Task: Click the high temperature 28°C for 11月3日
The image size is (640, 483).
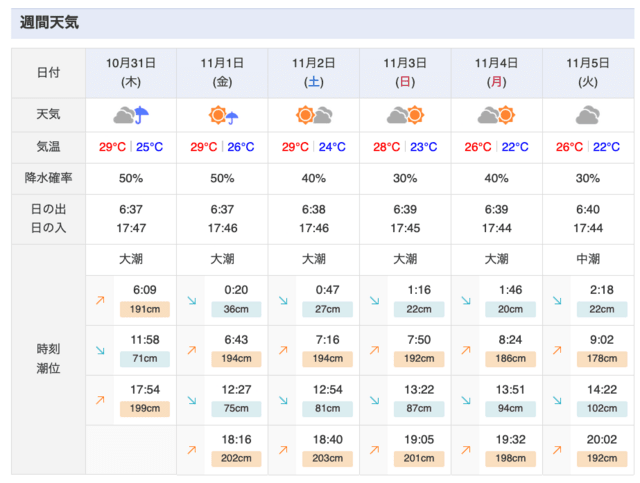Action: tap(386, 147)
